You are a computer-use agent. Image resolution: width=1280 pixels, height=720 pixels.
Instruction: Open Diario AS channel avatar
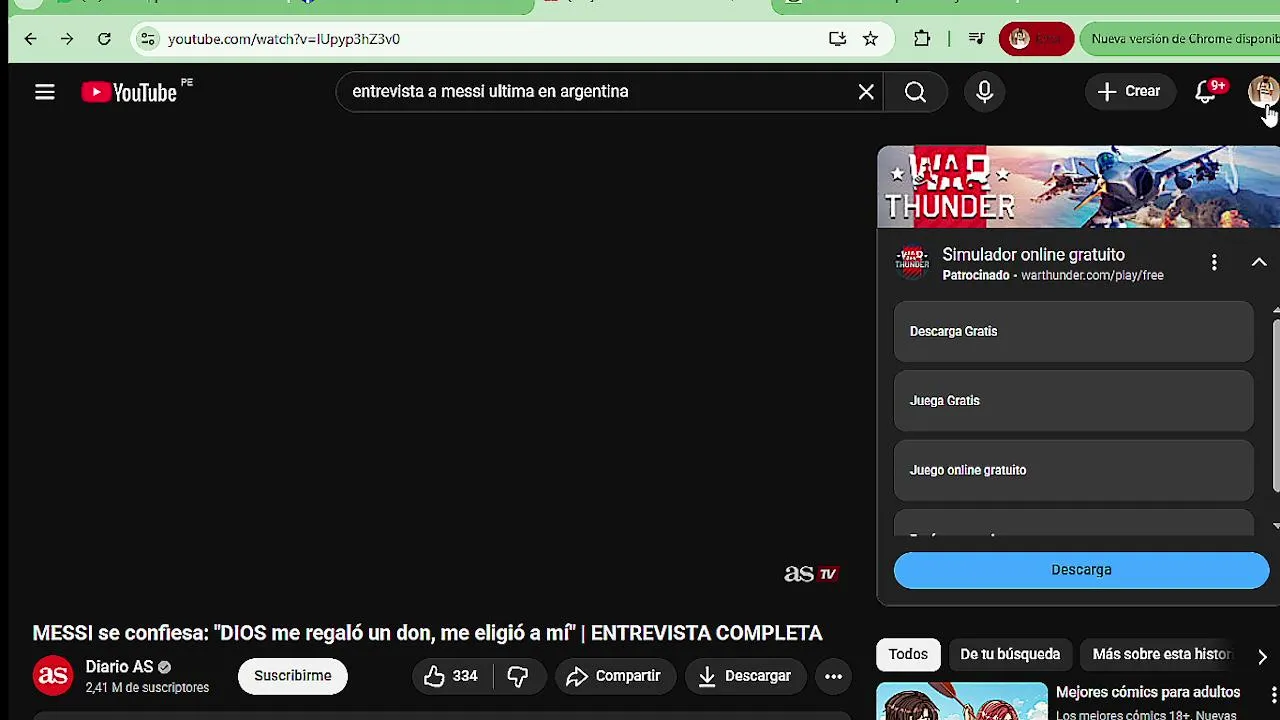(53, 676)
